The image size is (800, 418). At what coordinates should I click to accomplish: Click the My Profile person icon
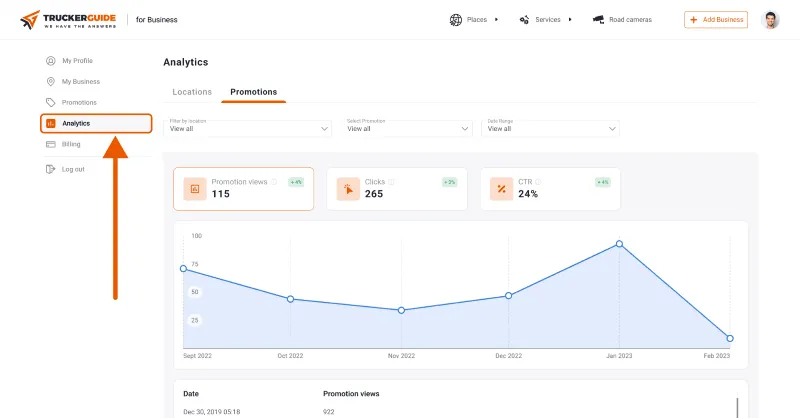click(x=51, y=61)
